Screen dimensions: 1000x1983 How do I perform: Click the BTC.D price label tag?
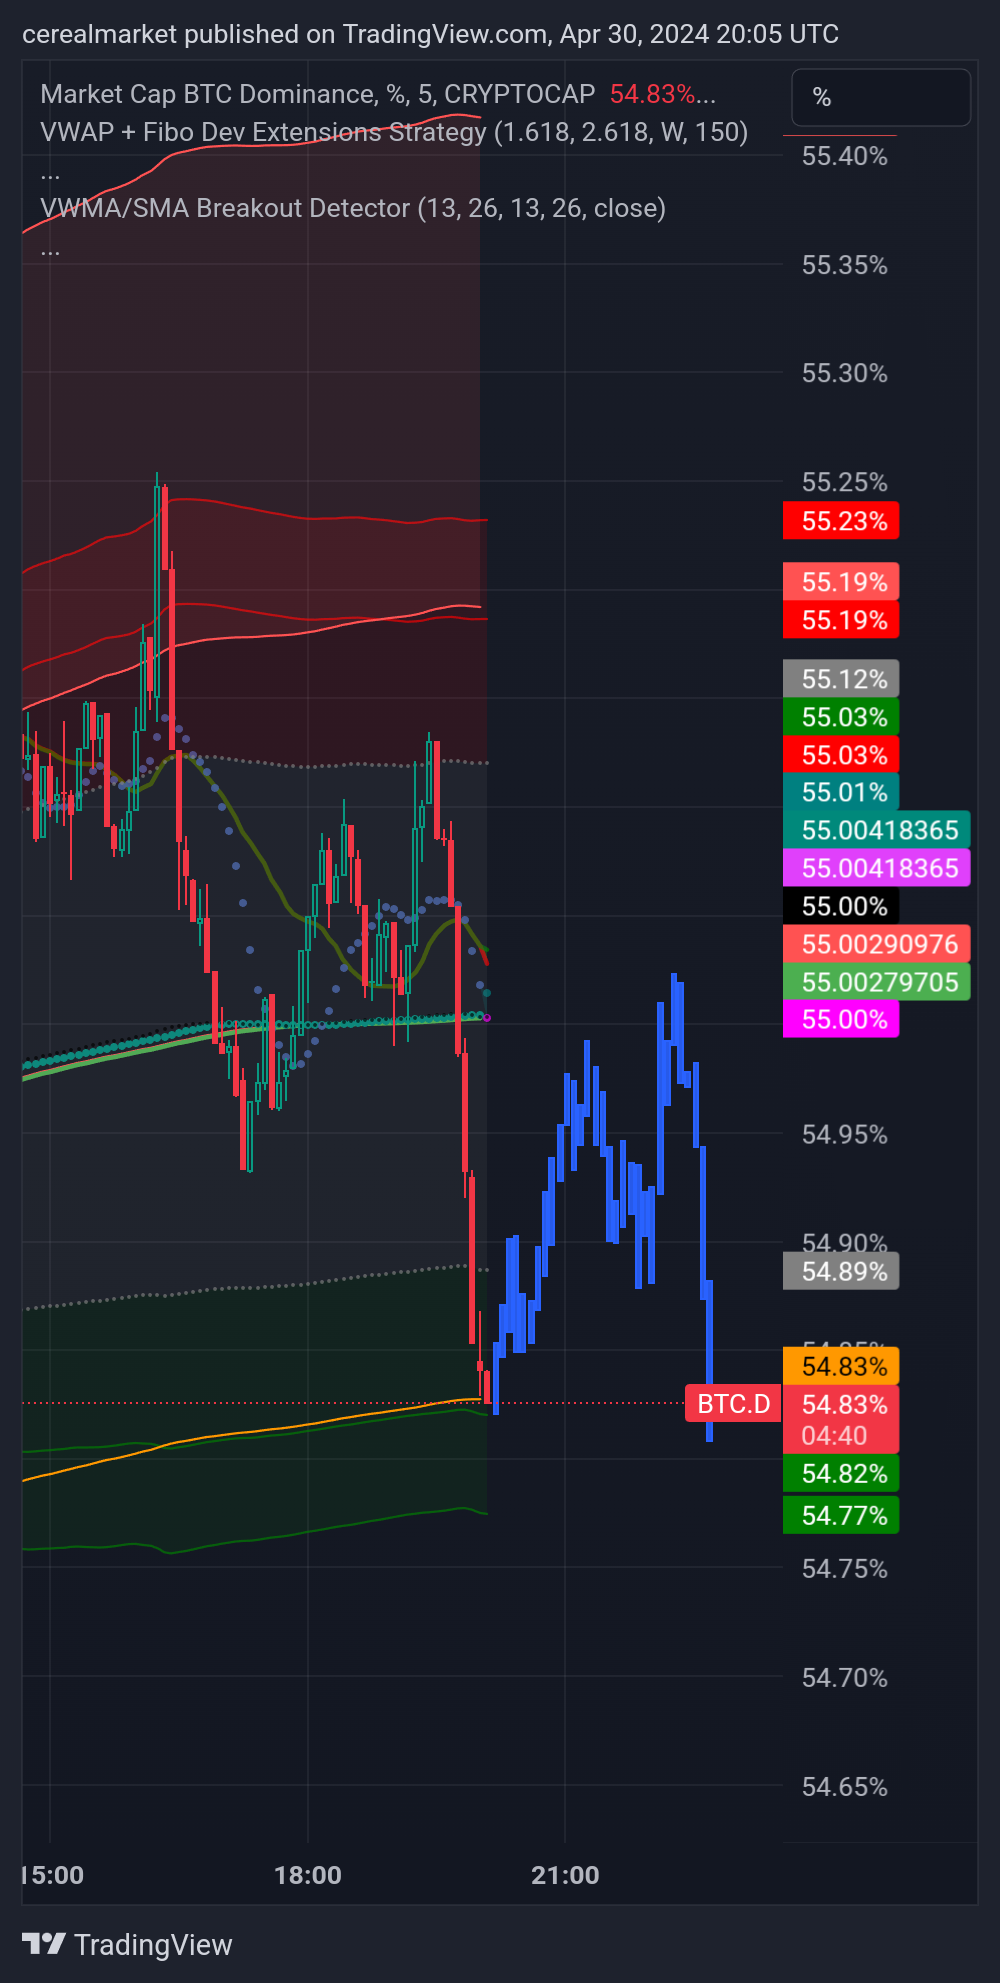click(x=733, y=1404)
